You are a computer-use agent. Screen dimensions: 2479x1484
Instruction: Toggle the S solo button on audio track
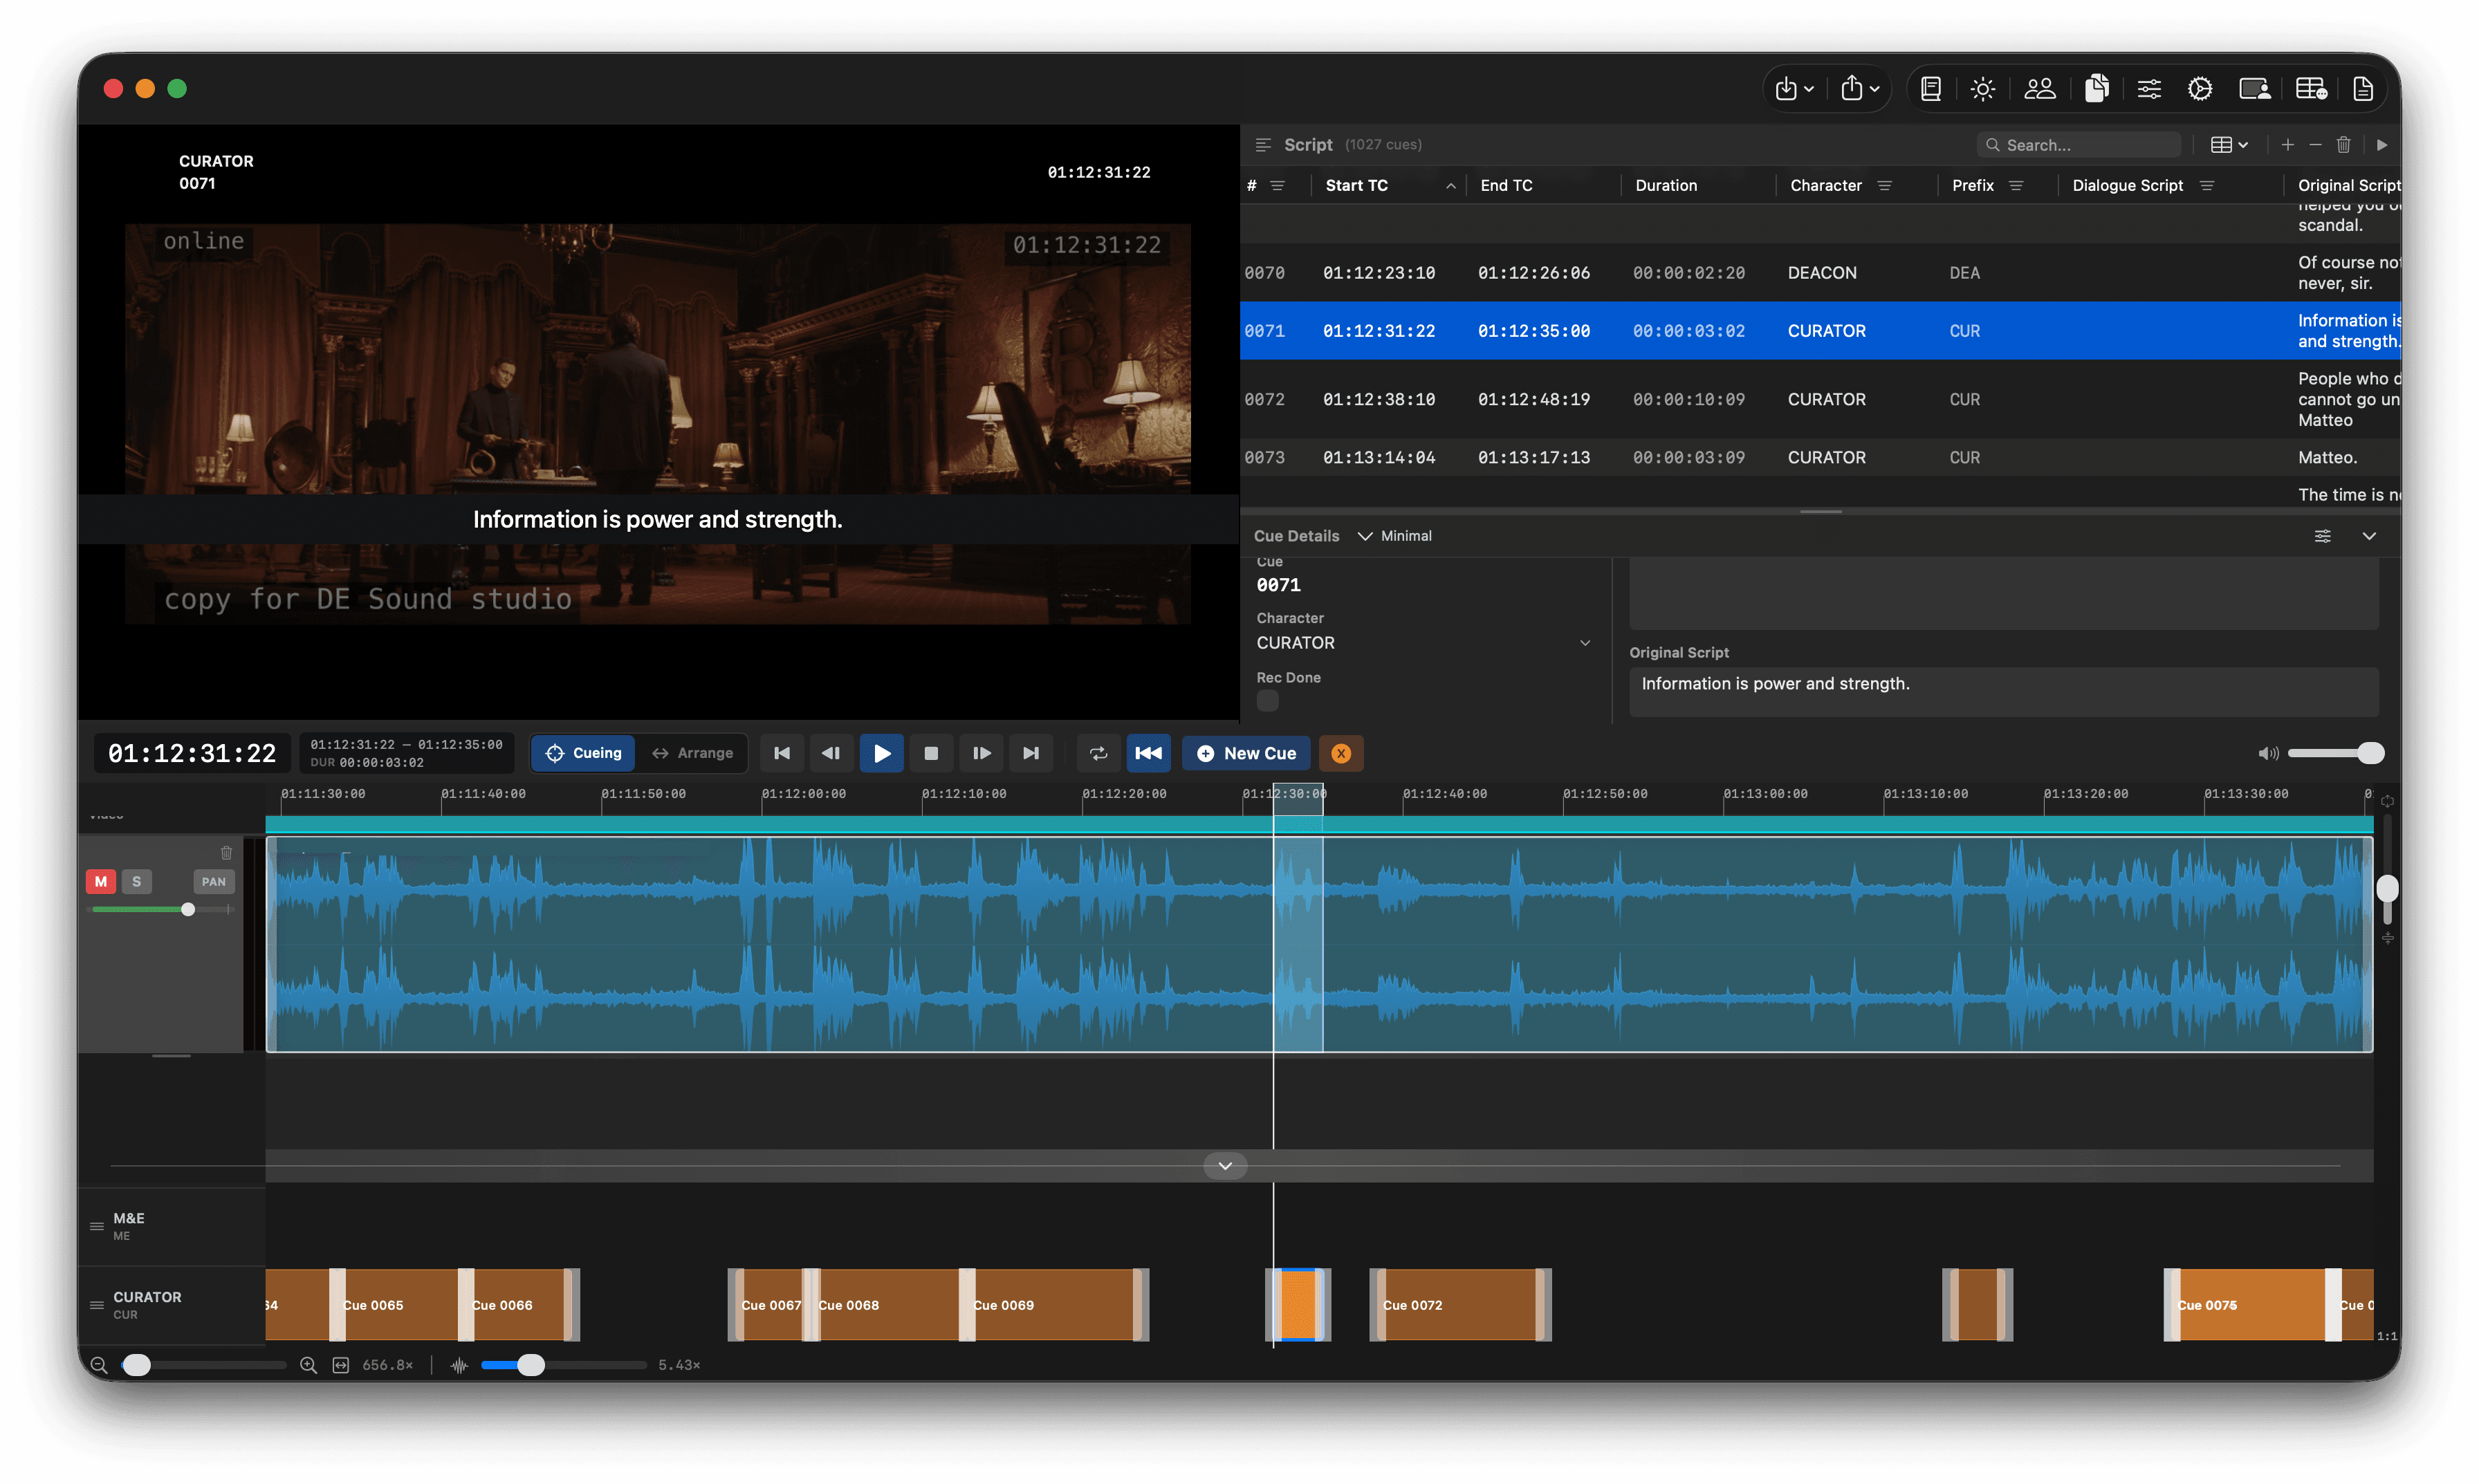tap(136, 881)
